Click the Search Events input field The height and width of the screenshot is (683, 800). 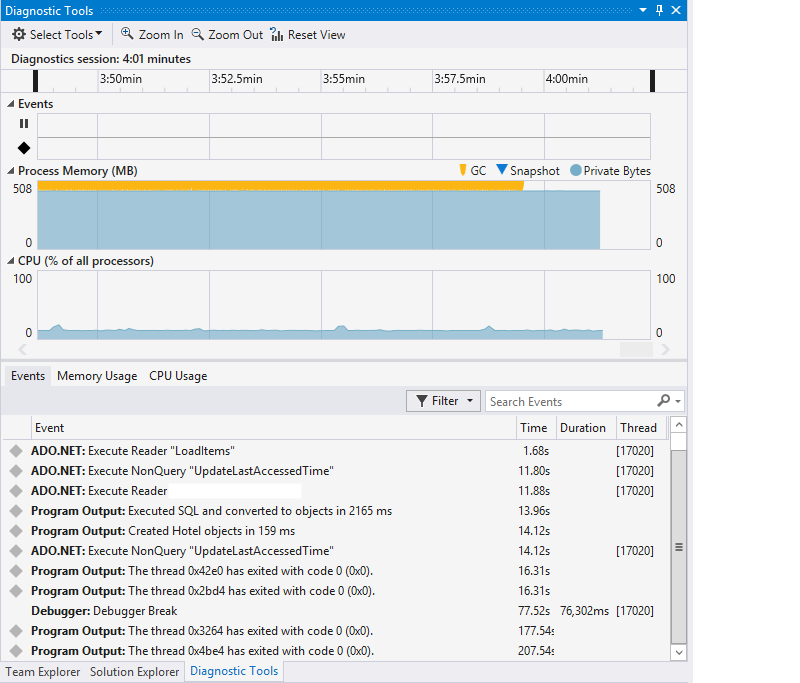pyautogui.click(x=569, y=401)
